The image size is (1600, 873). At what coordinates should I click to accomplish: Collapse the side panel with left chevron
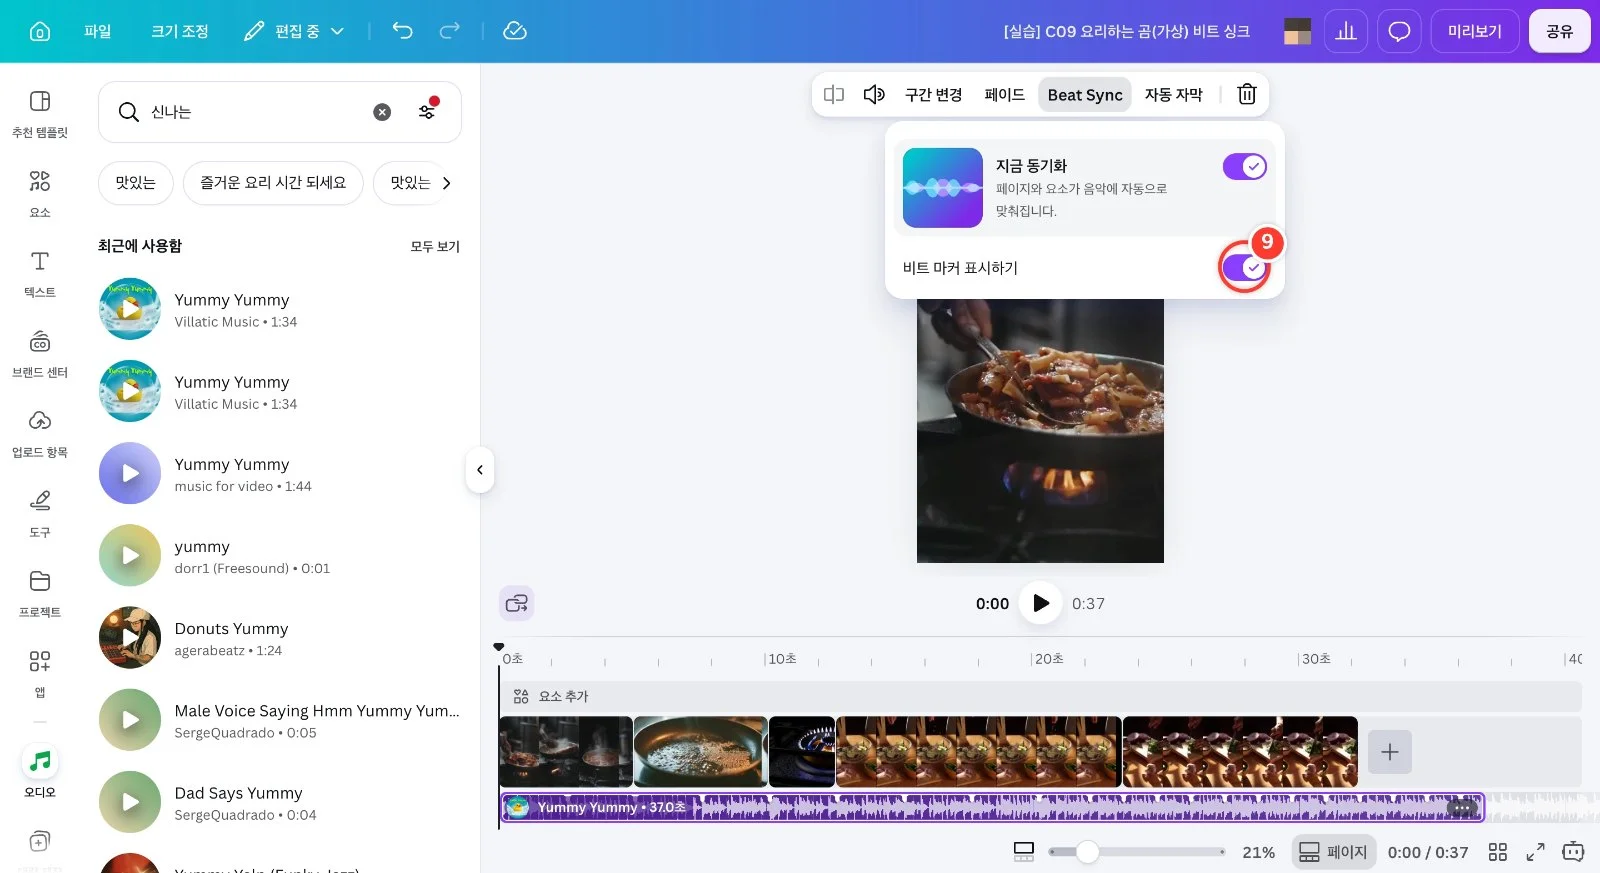pos(480,470)
